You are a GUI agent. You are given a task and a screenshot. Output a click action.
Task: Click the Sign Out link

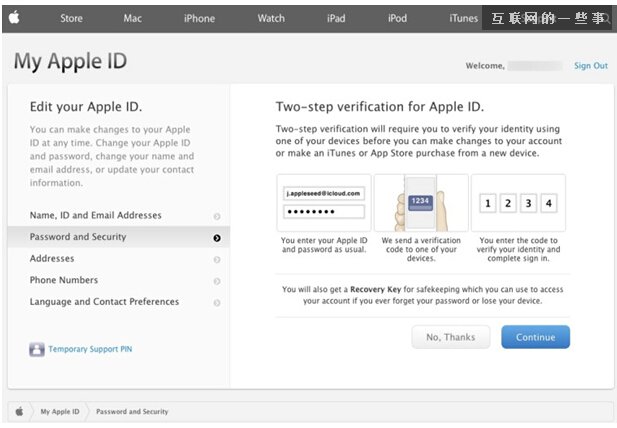click(x=590, y=66)
